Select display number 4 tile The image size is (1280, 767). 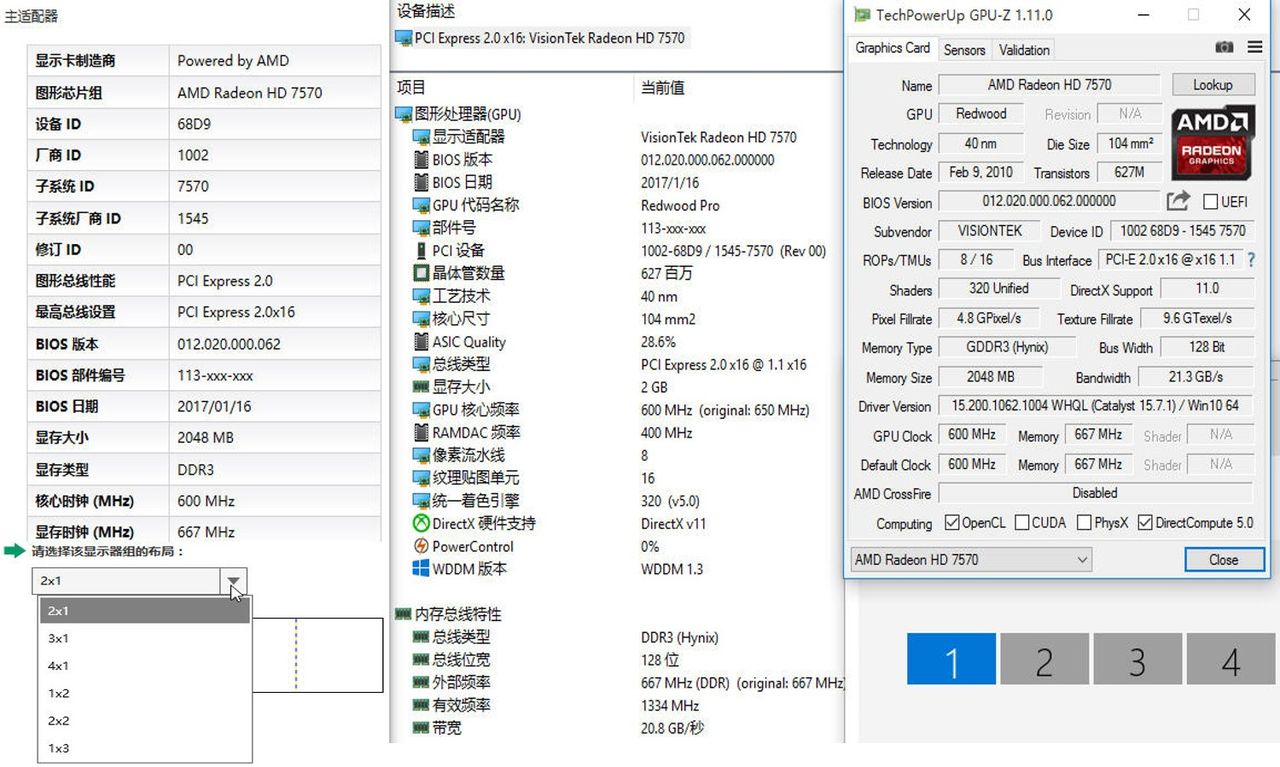point(1230,660)
